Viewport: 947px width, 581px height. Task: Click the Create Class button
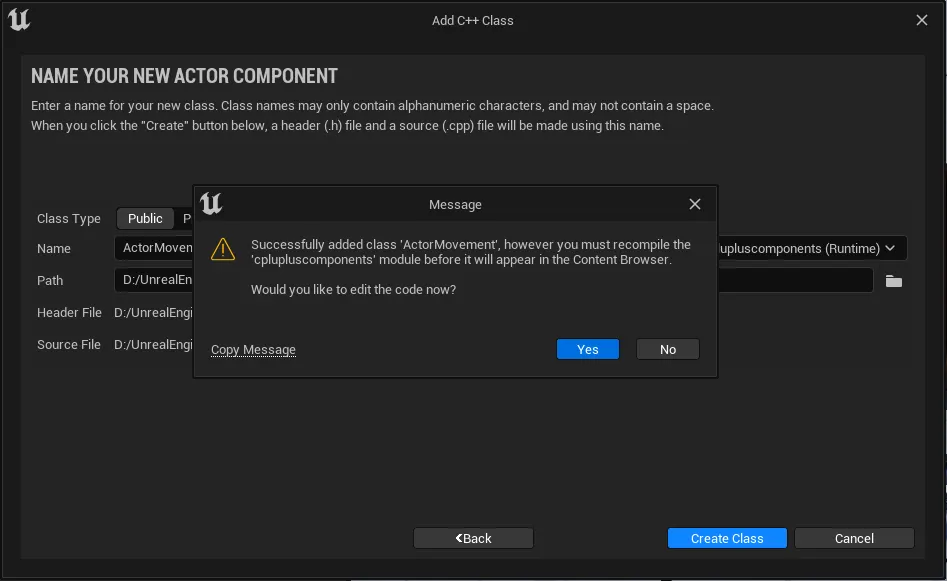point(727,538)
